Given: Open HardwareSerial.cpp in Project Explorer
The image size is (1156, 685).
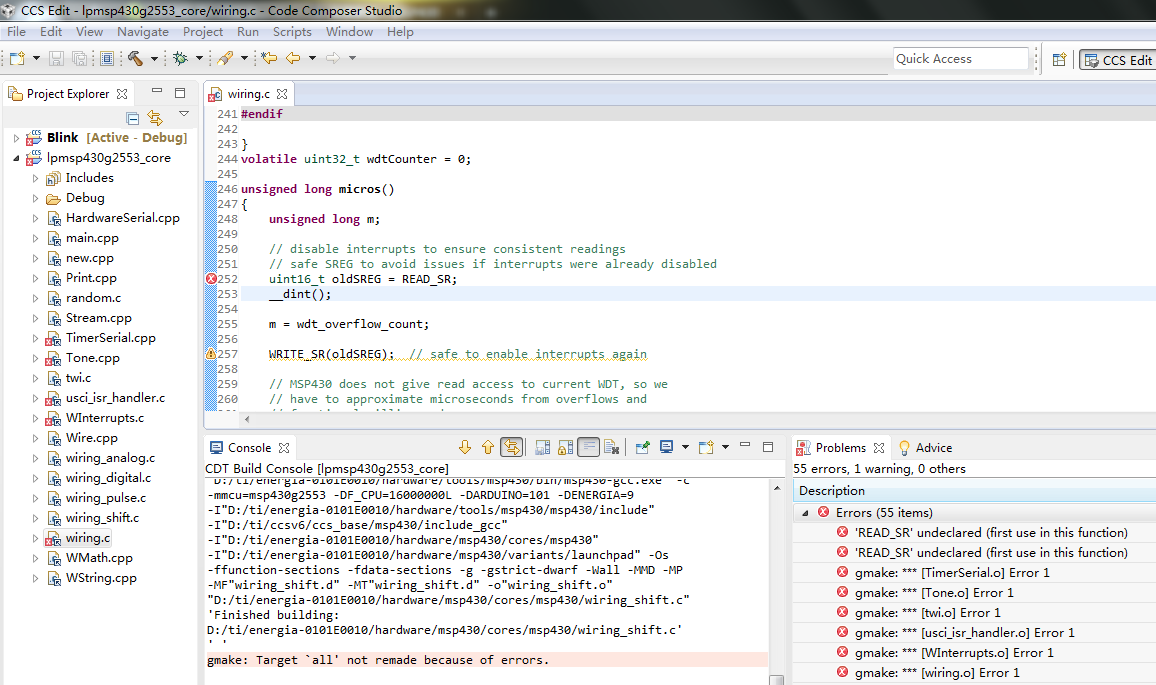Looking at the screenshot, I should pyautogui.click(x=122, y=218).
